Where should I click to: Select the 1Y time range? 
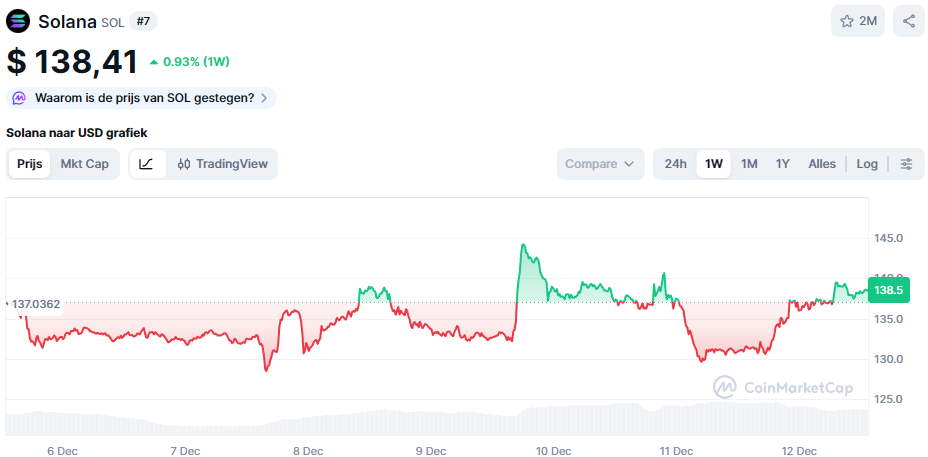pyautogui.click(x=783, y=164)
